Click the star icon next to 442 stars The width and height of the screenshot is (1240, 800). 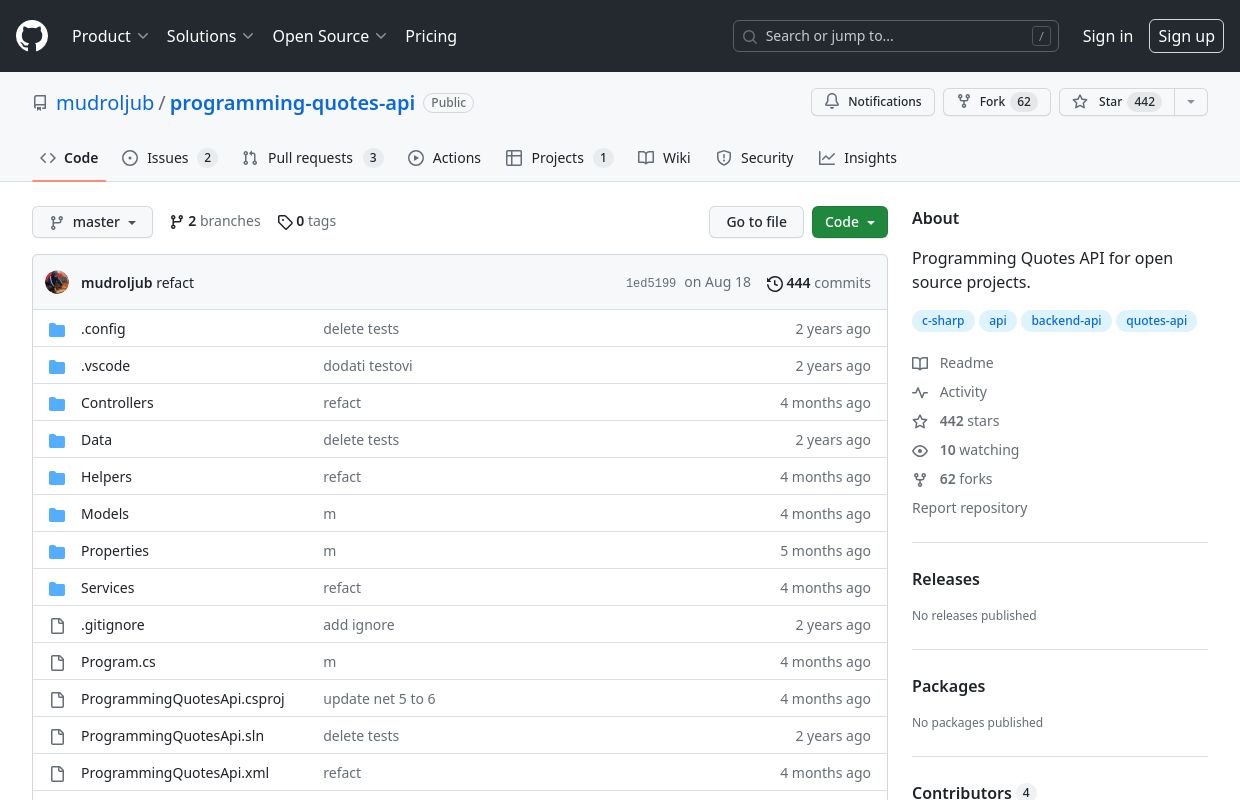920,421
